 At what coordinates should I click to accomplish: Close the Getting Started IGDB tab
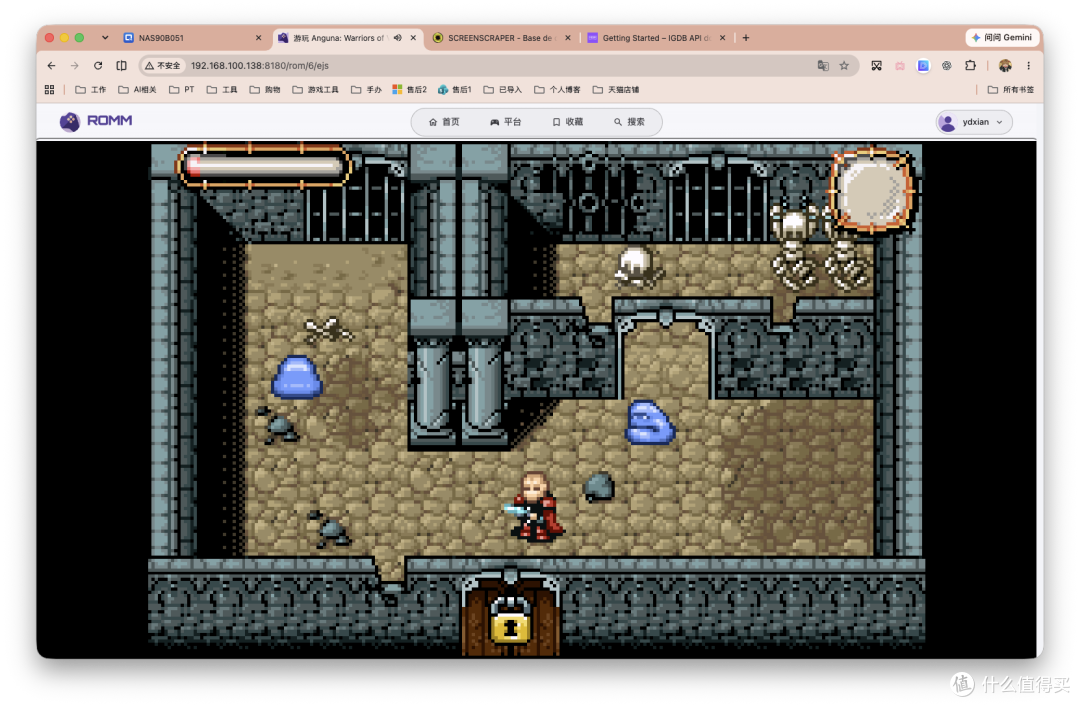pyautogui.click(x=722, y=38)
